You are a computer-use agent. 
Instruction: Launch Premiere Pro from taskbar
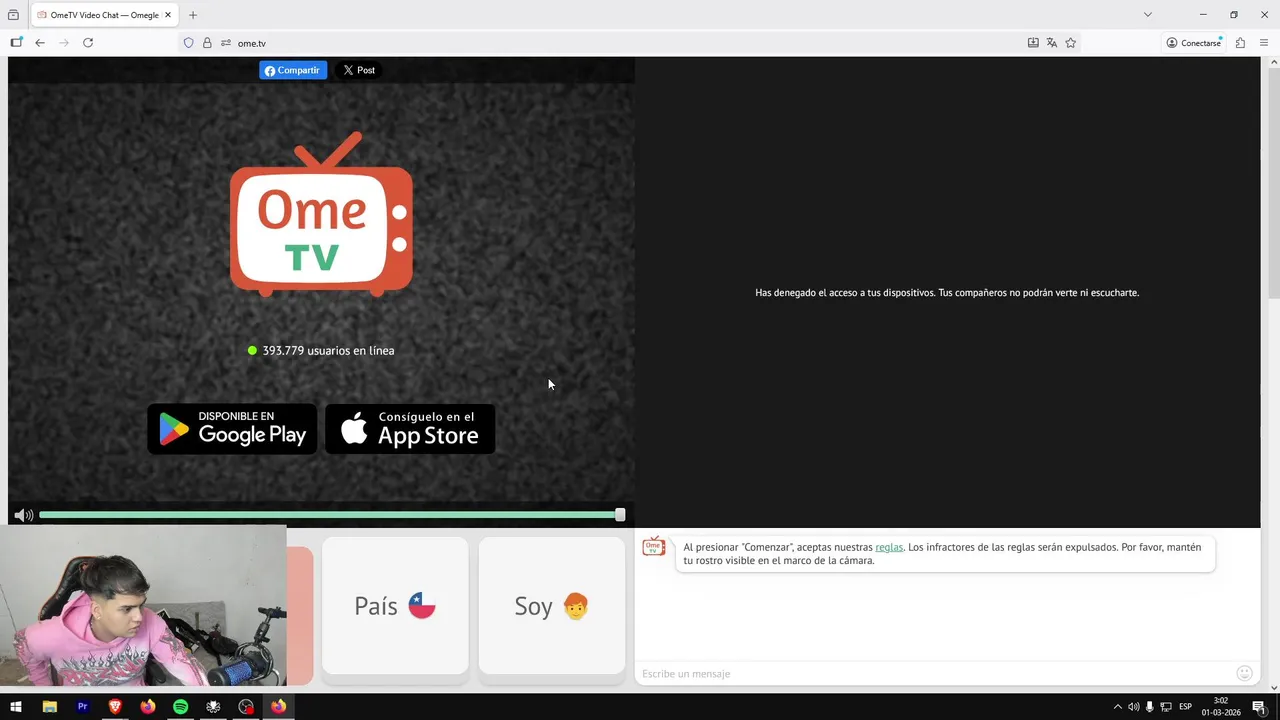(x=82, y=707)
